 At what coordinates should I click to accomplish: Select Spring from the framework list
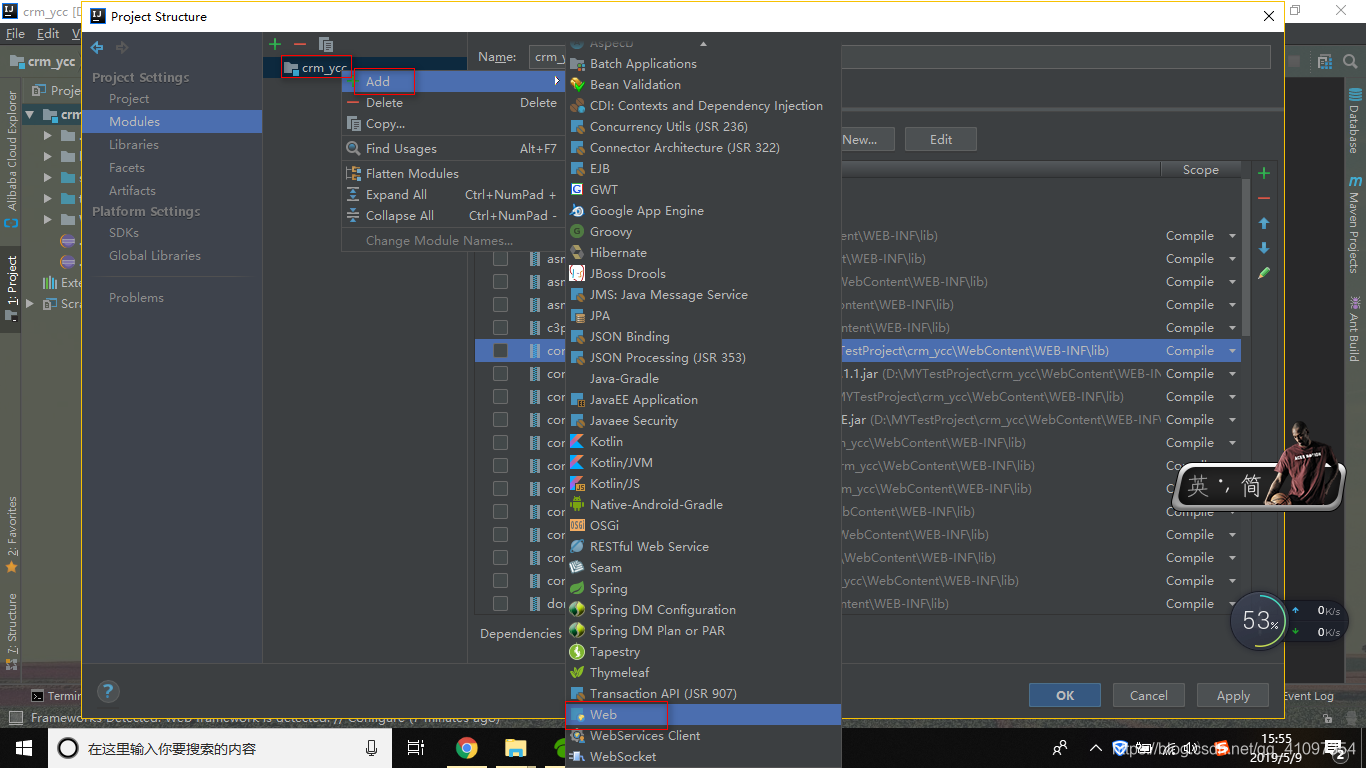point(704,589)
